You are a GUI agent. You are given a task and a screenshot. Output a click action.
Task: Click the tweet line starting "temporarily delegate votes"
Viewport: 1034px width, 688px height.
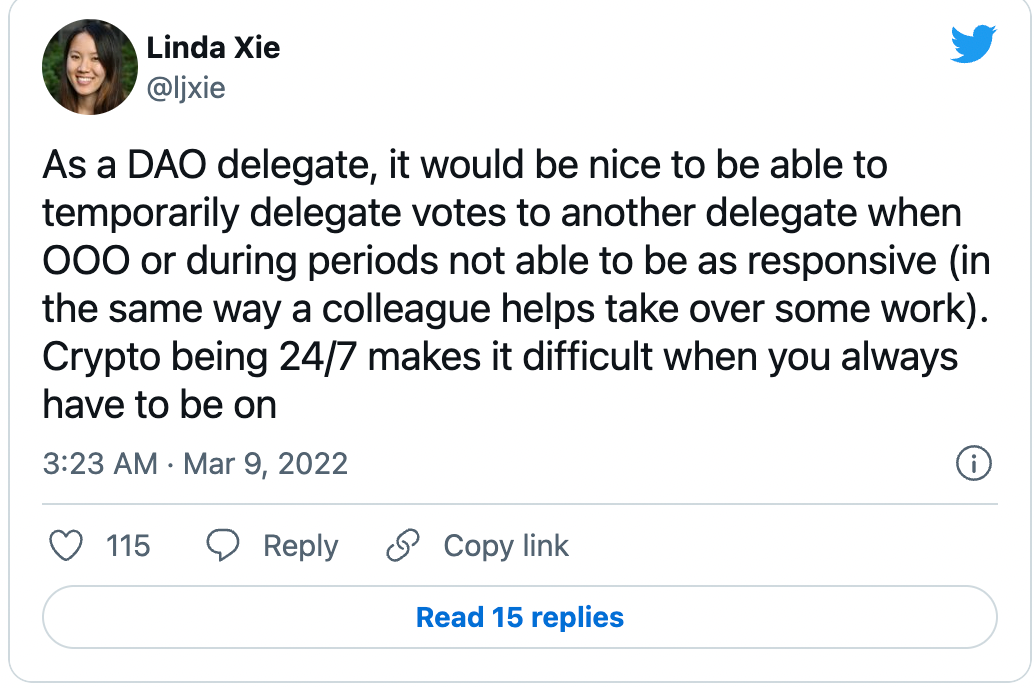(x=502, y=213)
